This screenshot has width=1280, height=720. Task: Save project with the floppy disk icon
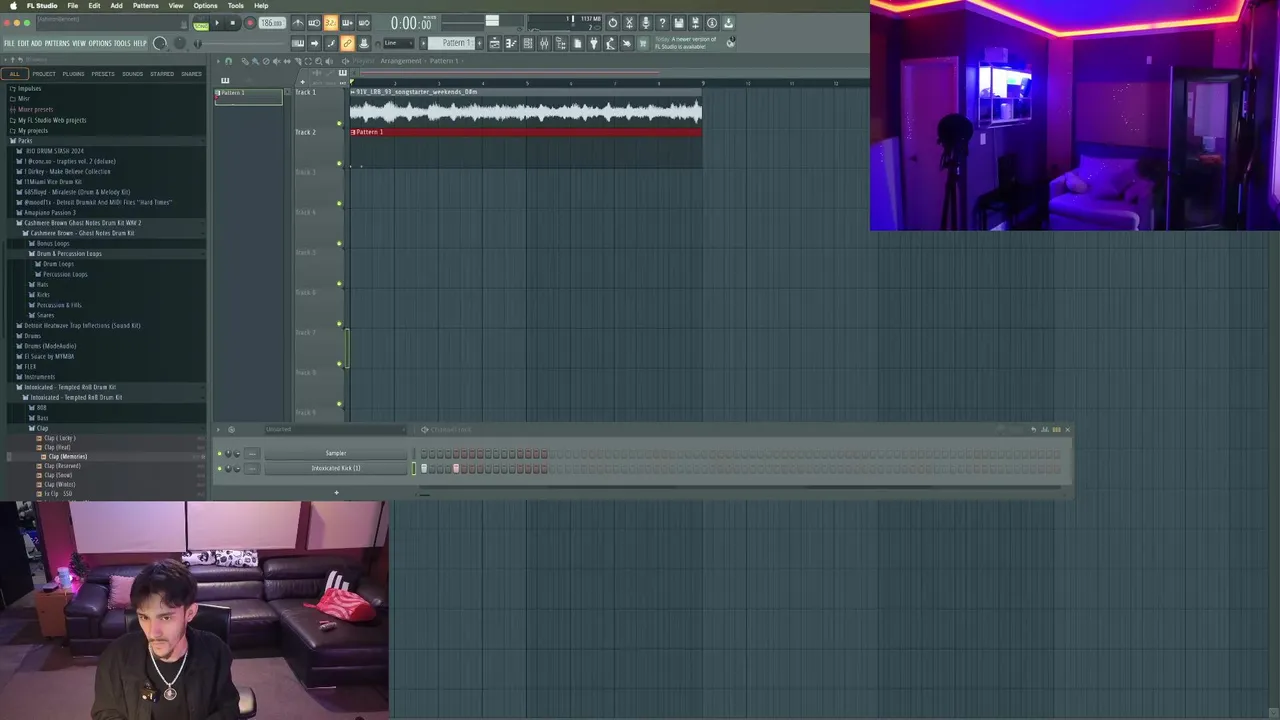(x=679, y=23)
